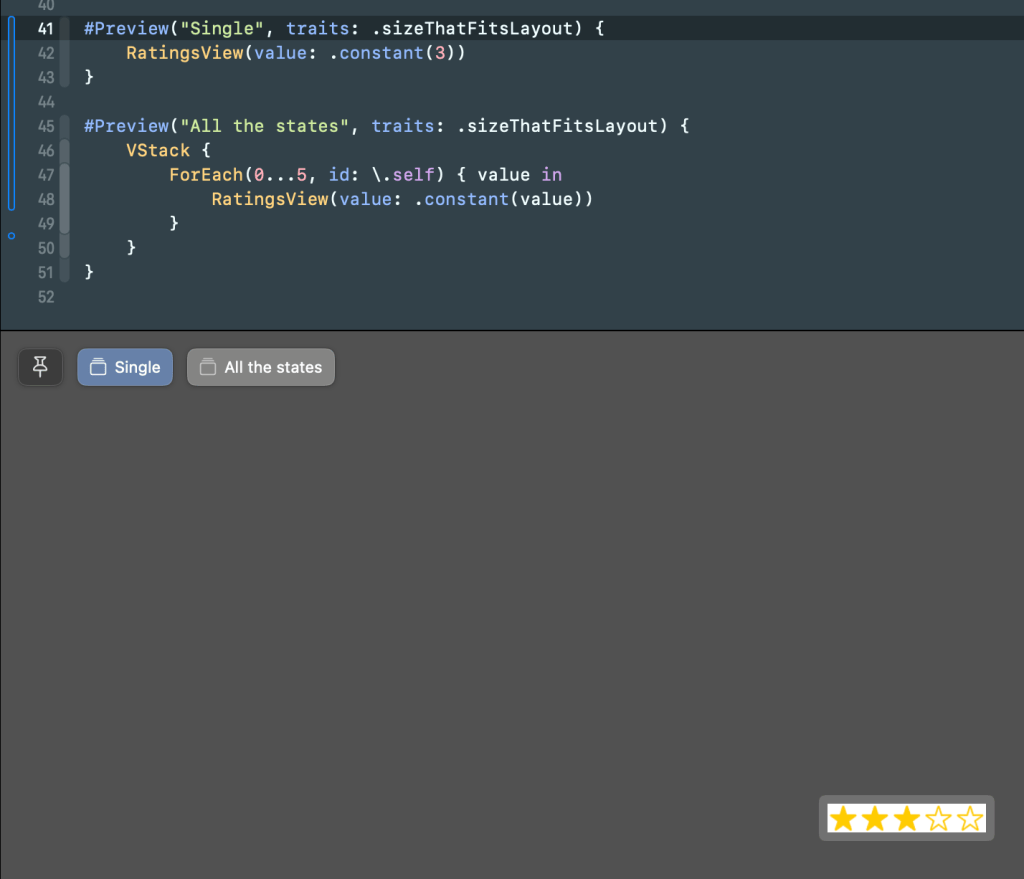Switch to the Single preview tab
The width and height of the screenshot is (1024, 879).
(125, 367)
